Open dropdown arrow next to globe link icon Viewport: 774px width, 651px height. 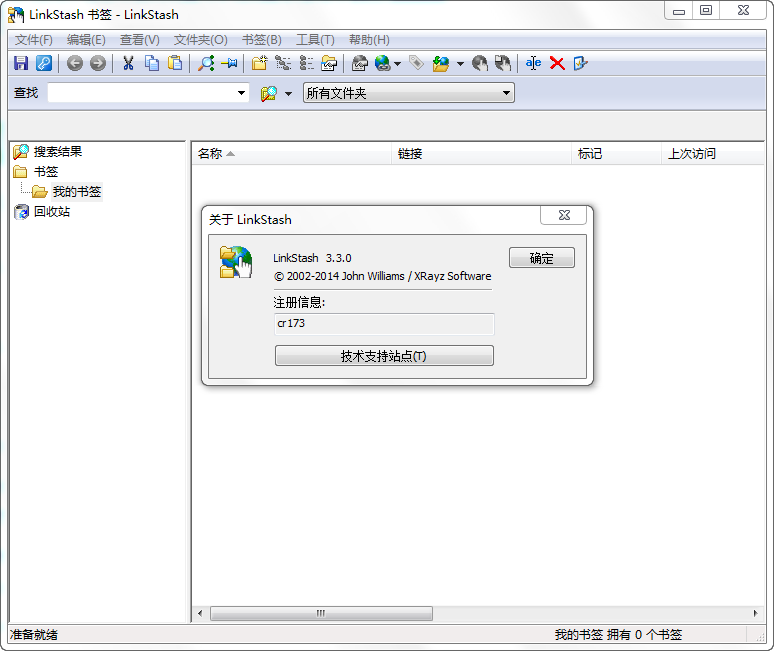coord(397,64)
